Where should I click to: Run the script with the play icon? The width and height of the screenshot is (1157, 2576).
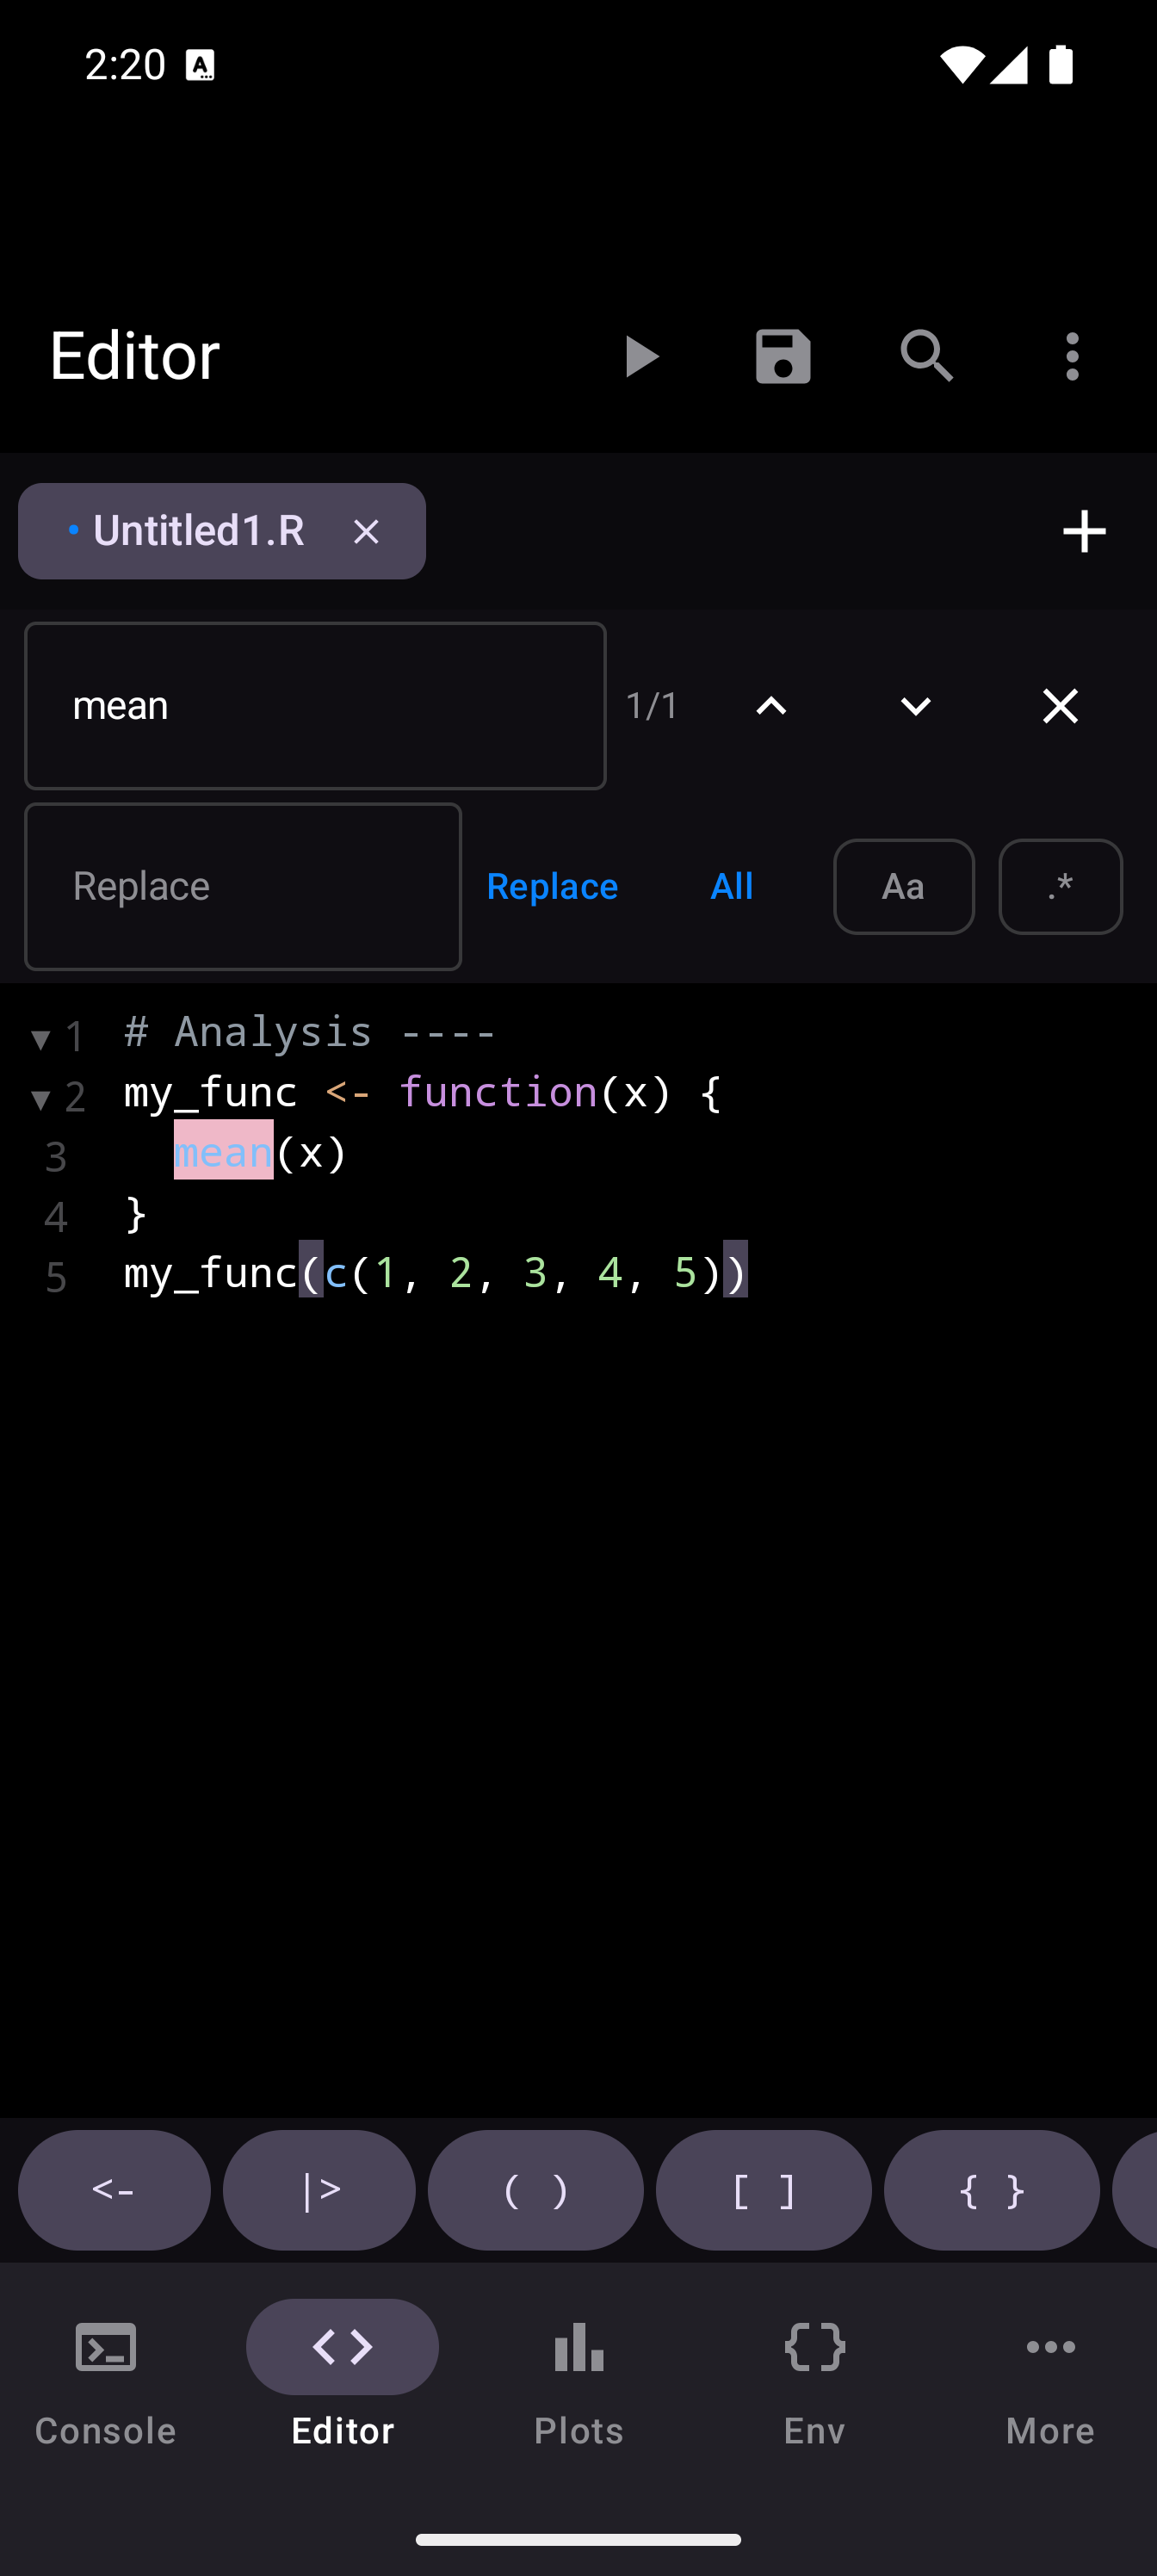640,357
